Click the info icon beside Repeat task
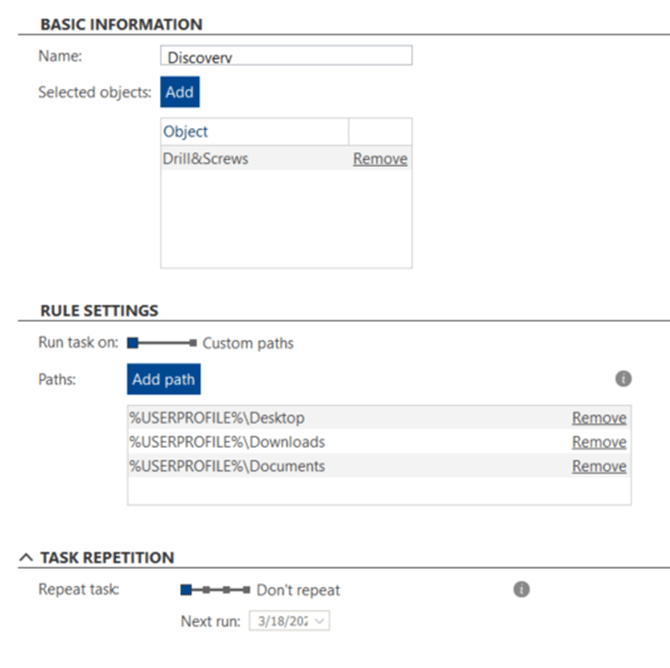The height and width of the screenshot is (668, 670). tap(521, 589)
